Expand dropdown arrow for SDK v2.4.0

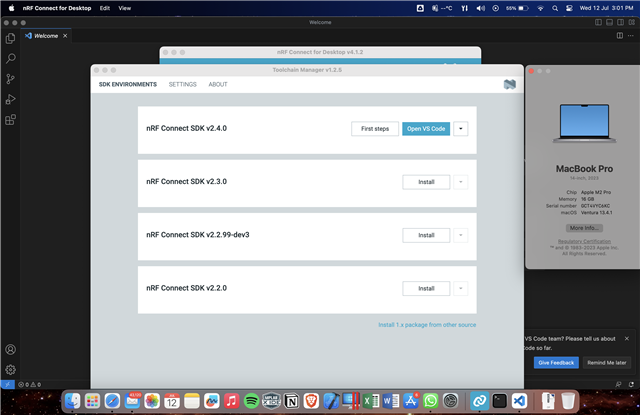point(461,129)
